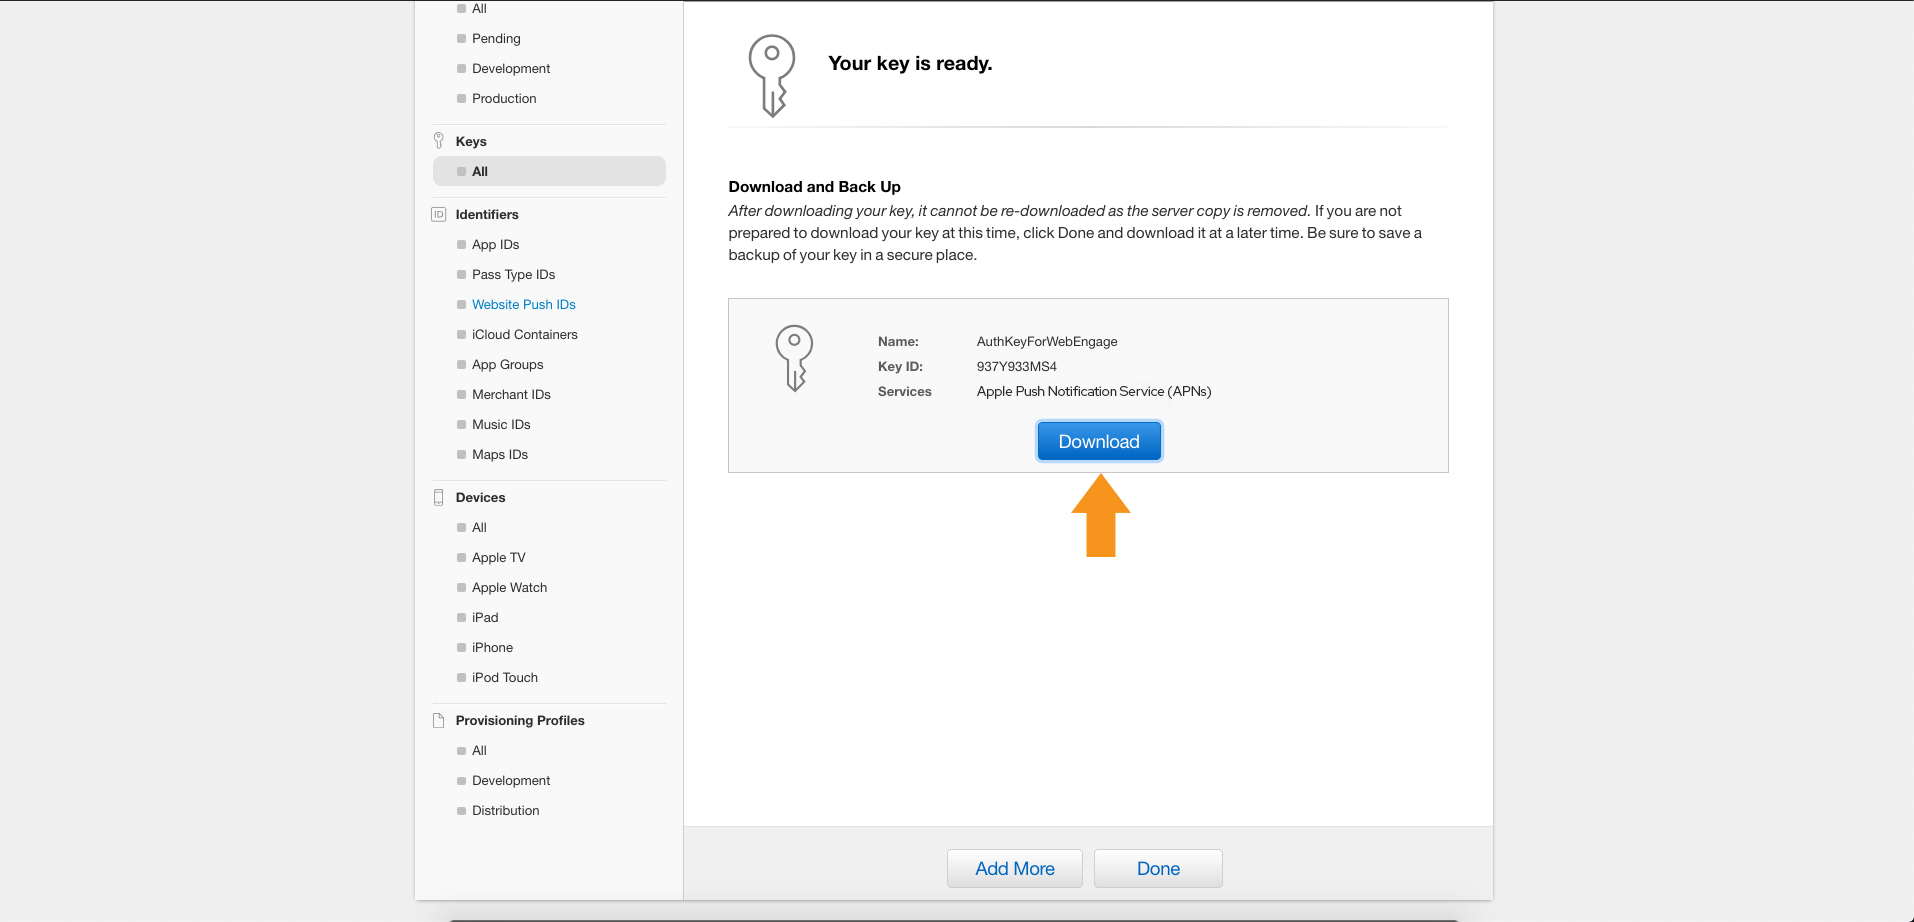This screenshot has width=1914, height=922.
Task: Show iPhone devices
Action: pos(492,647)
